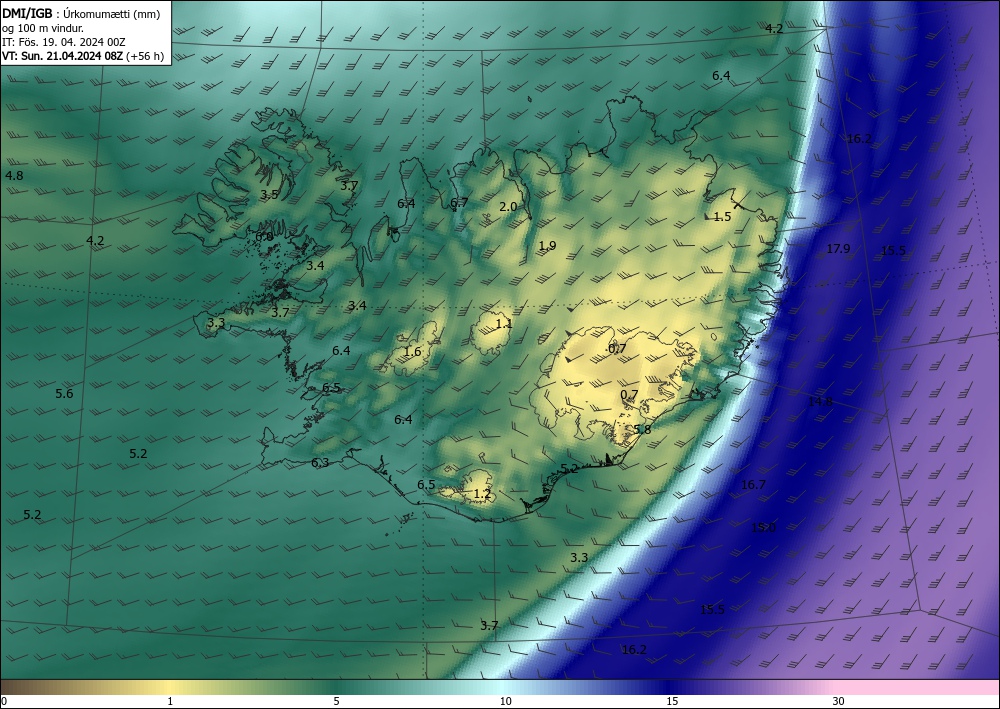Click the 15.0 value over the sea
The width and height of the screenshot is (1000, 709).
pyautogui.click(x=763, y=527)
